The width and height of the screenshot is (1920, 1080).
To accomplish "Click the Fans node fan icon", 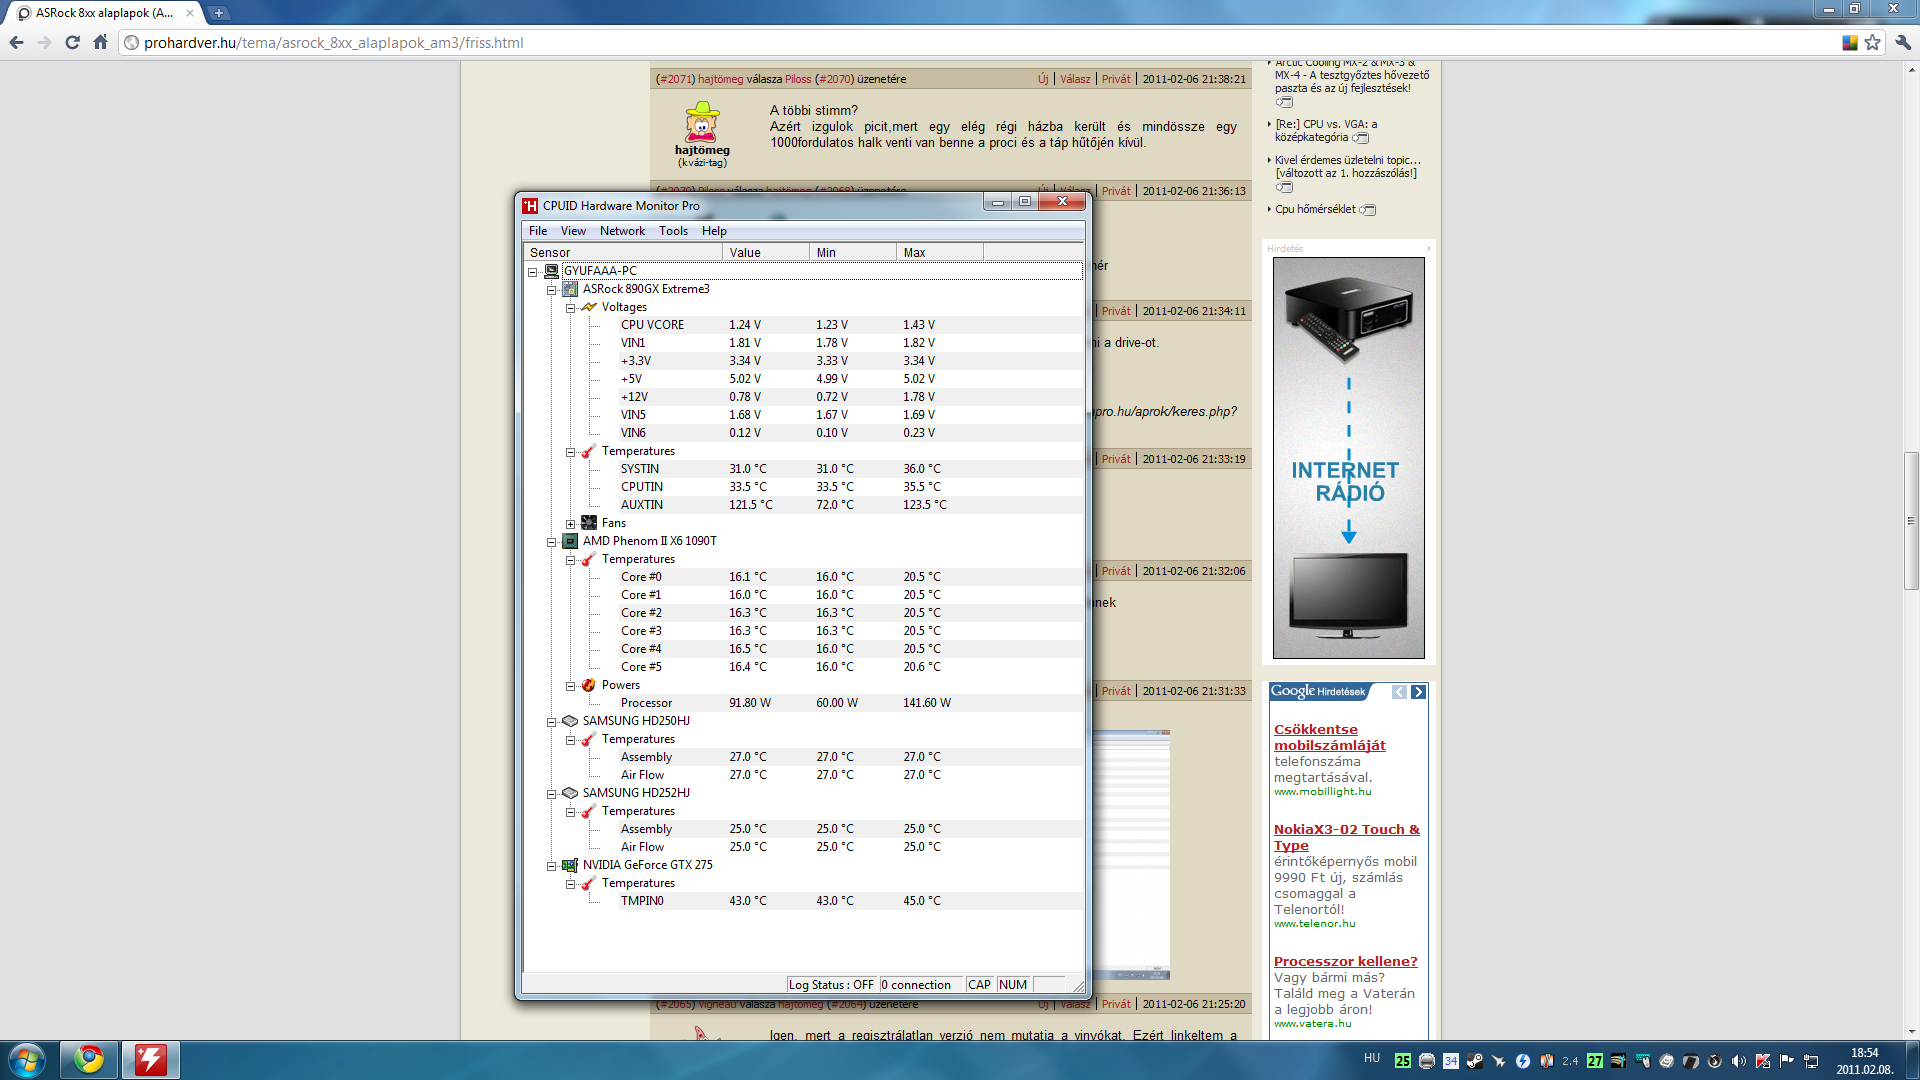I will click(x=589, y=523).
